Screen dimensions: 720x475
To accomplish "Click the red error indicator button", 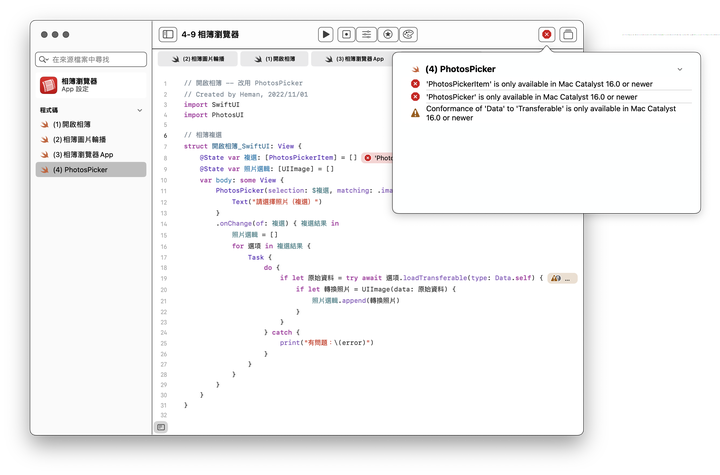I will [x=546, y=34].
